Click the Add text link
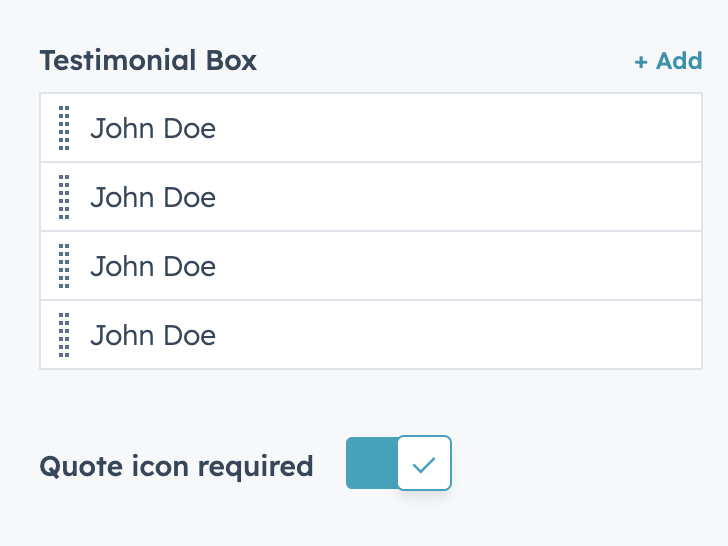The height and width of the screenshot is (546, 728). point(679,61)
